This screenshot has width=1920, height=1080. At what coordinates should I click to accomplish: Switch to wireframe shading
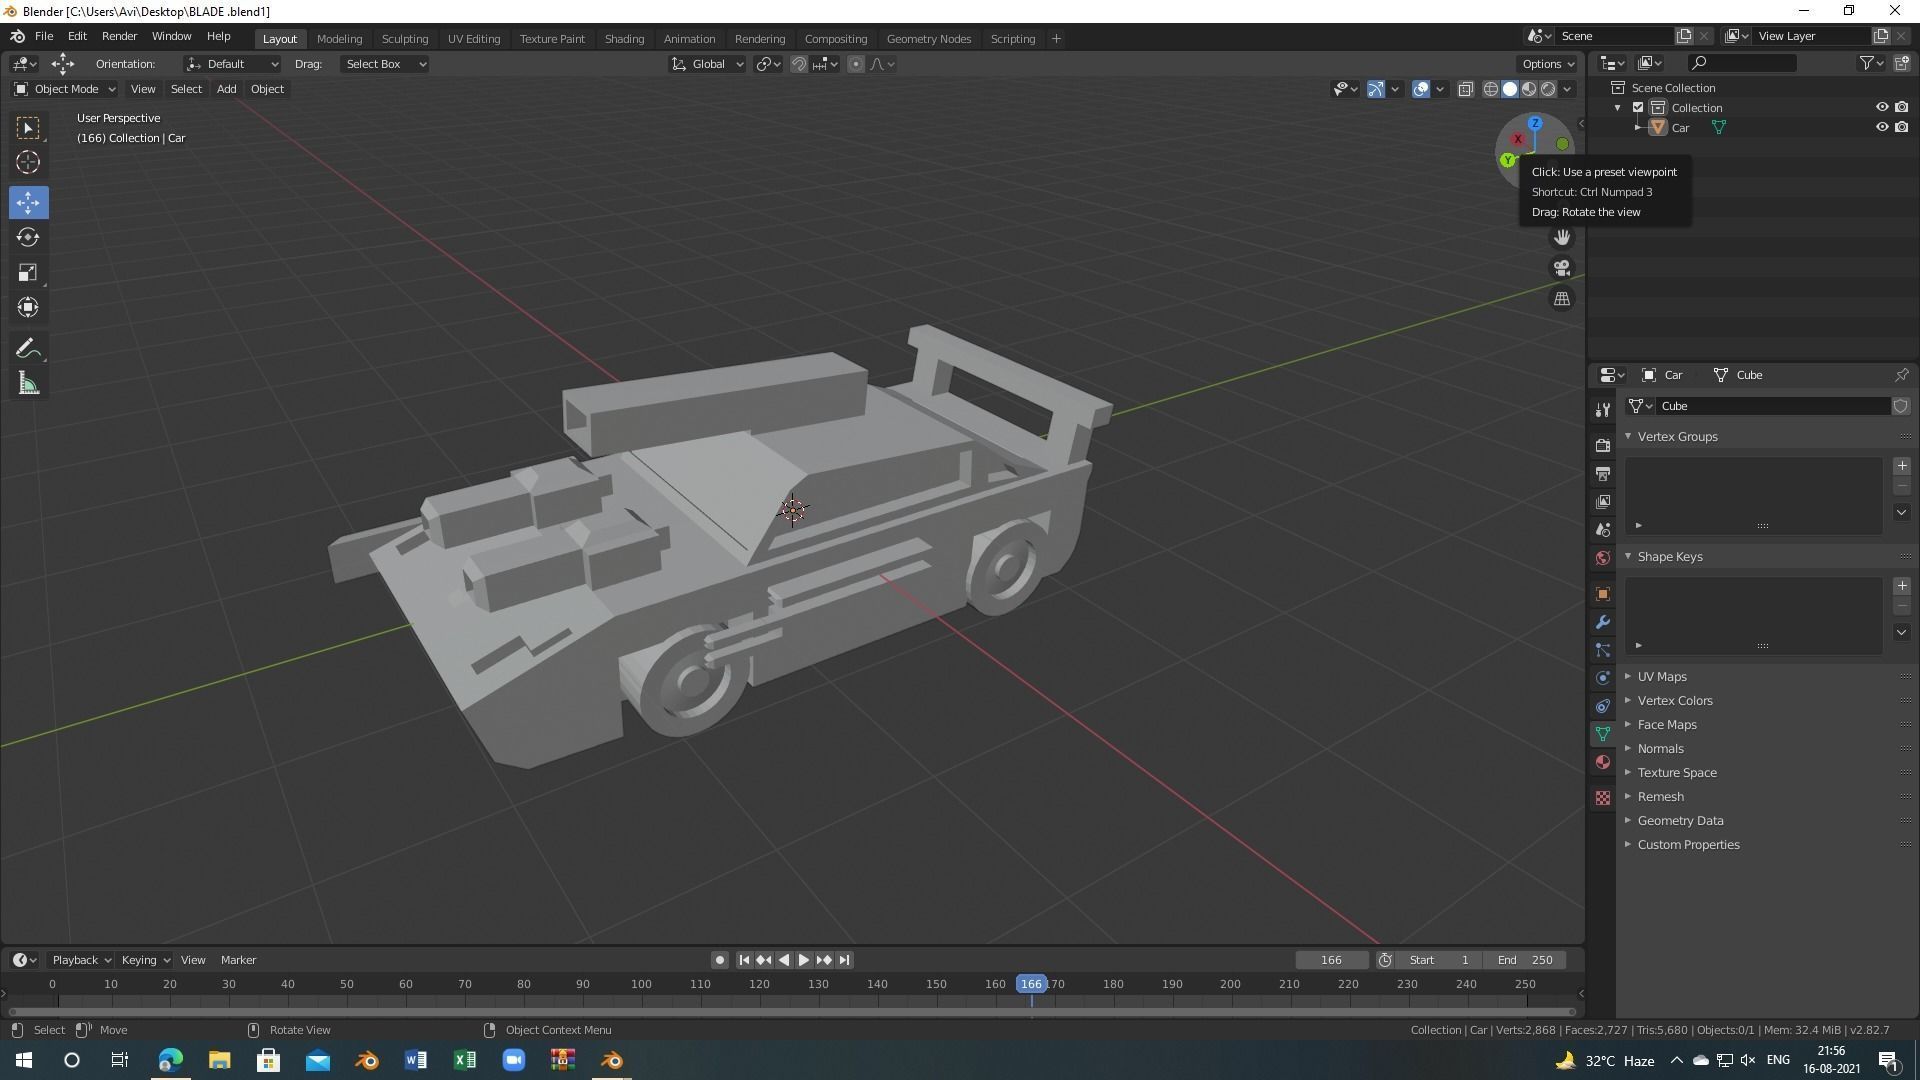tap(1491, 89)
